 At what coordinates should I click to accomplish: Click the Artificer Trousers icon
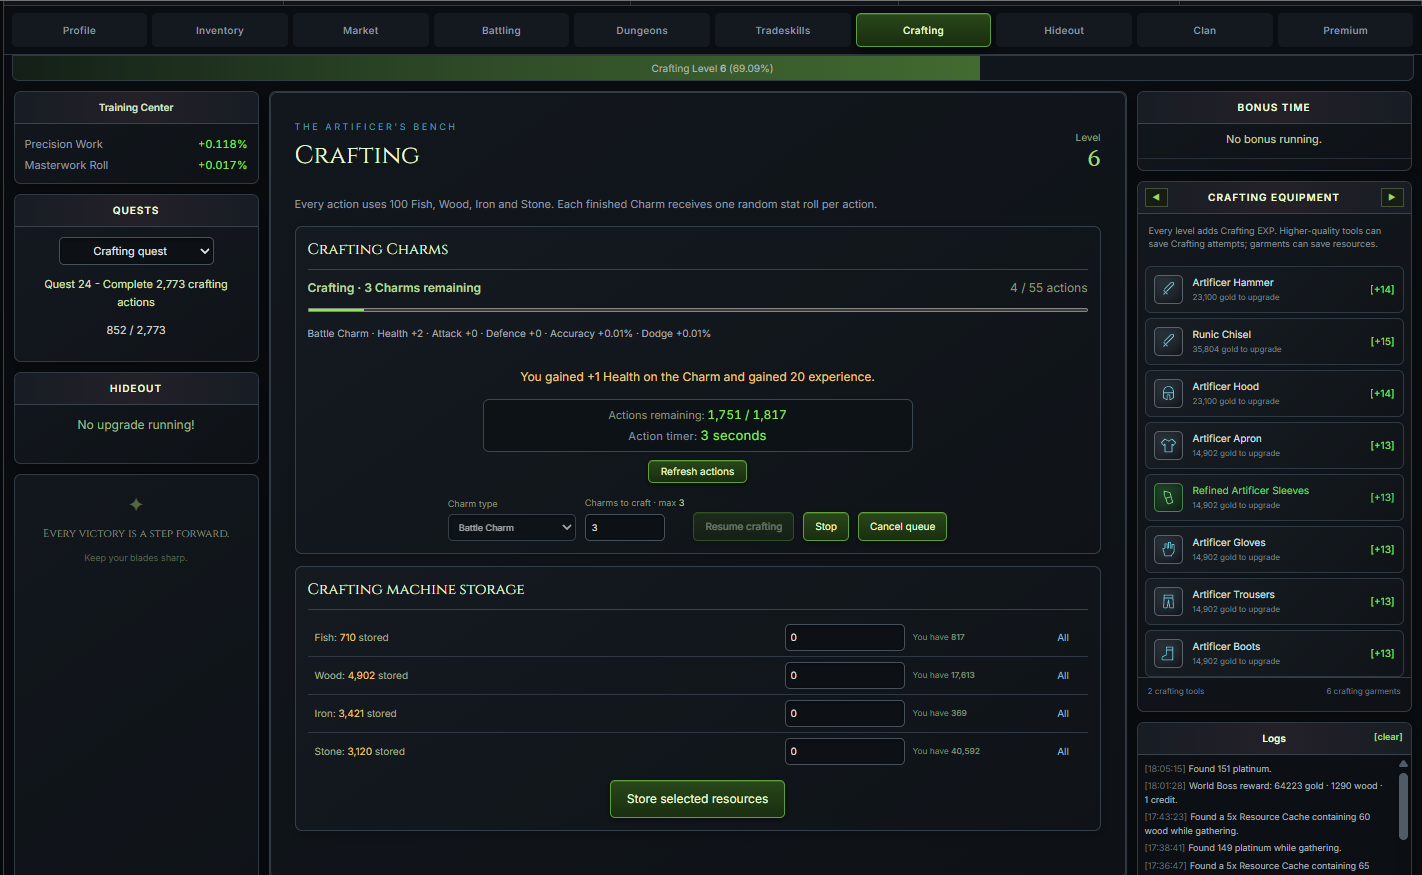coord(1168,601)
